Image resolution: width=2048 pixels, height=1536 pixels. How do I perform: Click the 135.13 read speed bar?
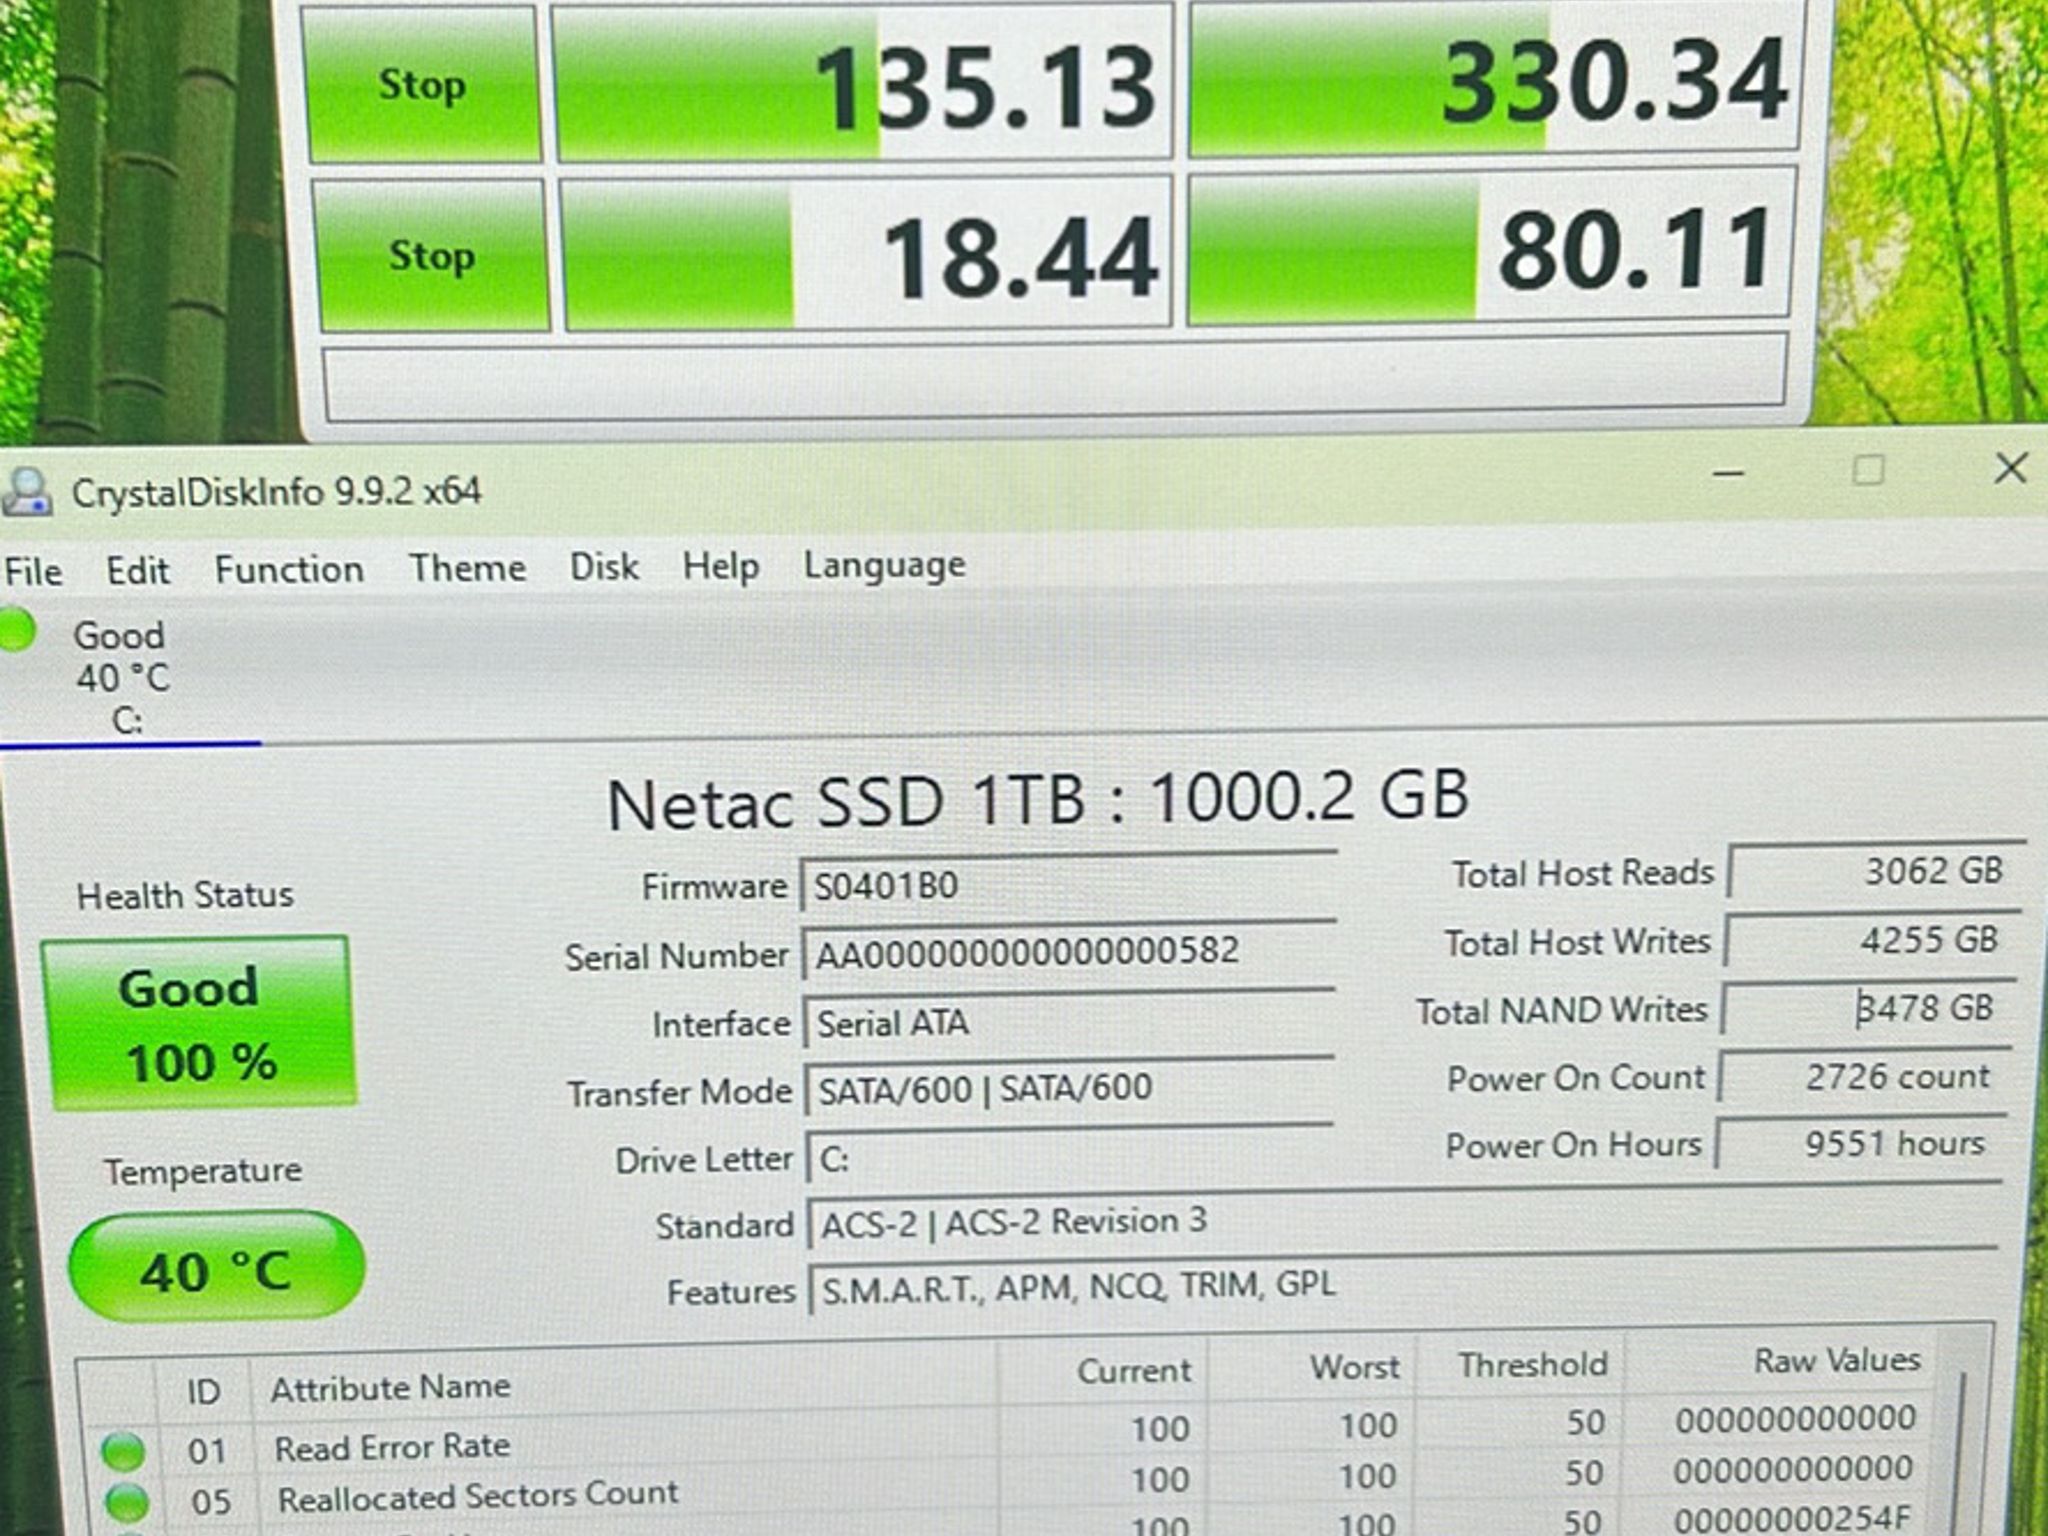tap(862, 83)
